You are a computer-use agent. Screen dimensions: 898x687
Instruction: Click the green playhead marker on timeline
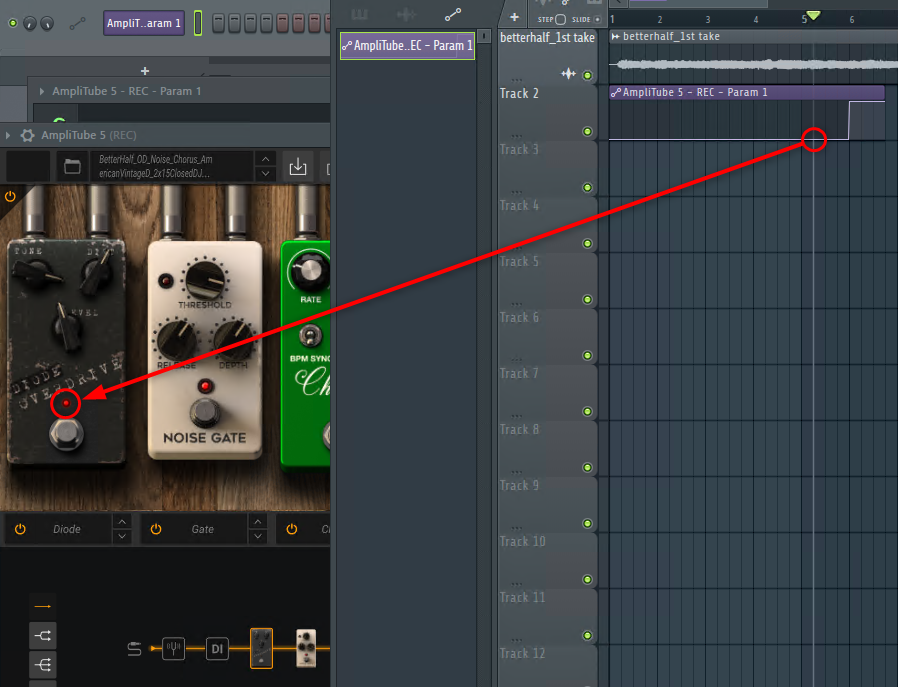[813, 15]
